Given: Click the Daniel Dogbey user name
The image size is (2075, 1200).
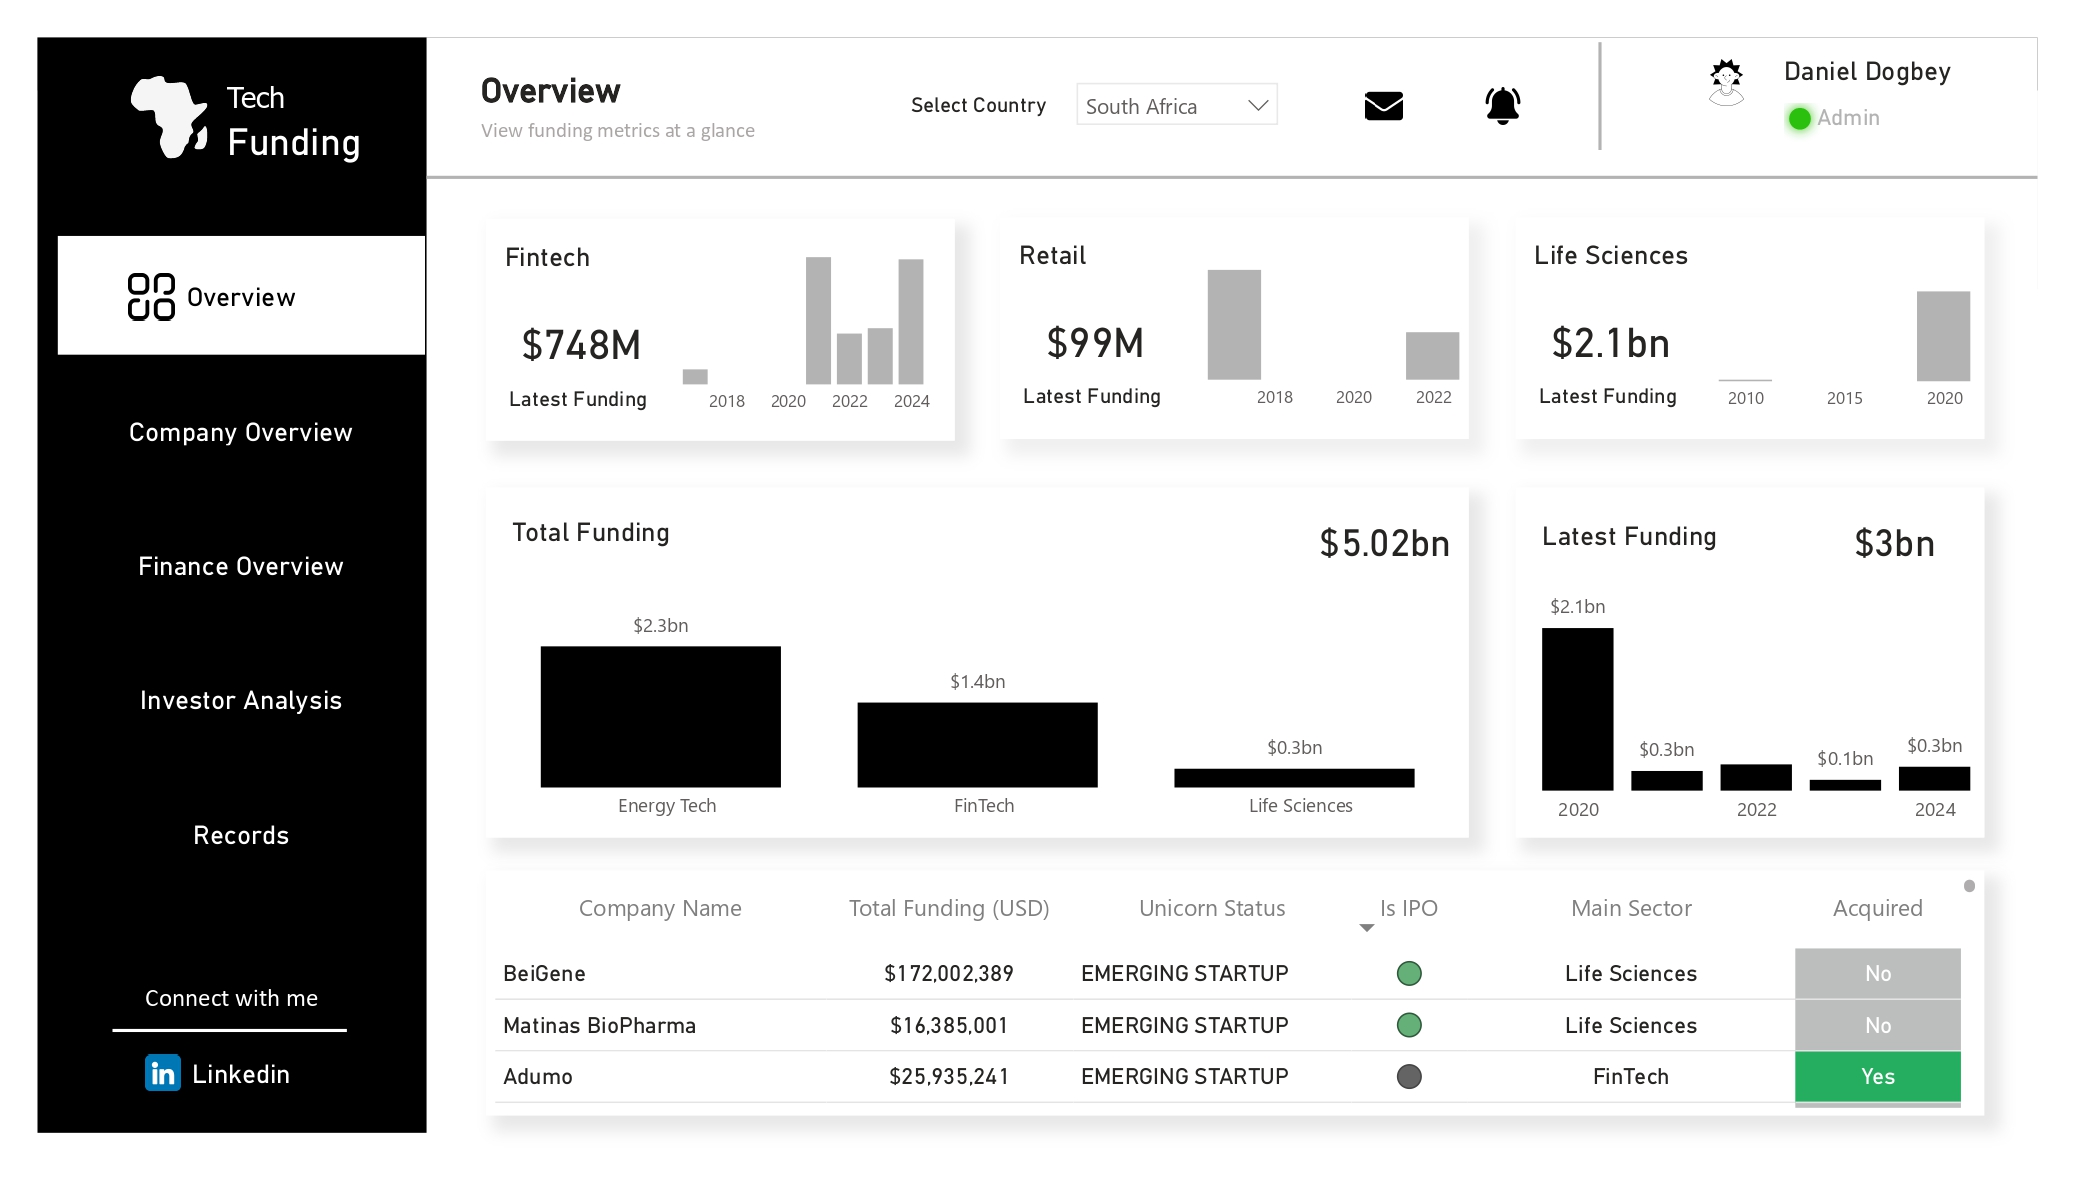Looking at the screenshot, I should click(x=1867, y=72).
